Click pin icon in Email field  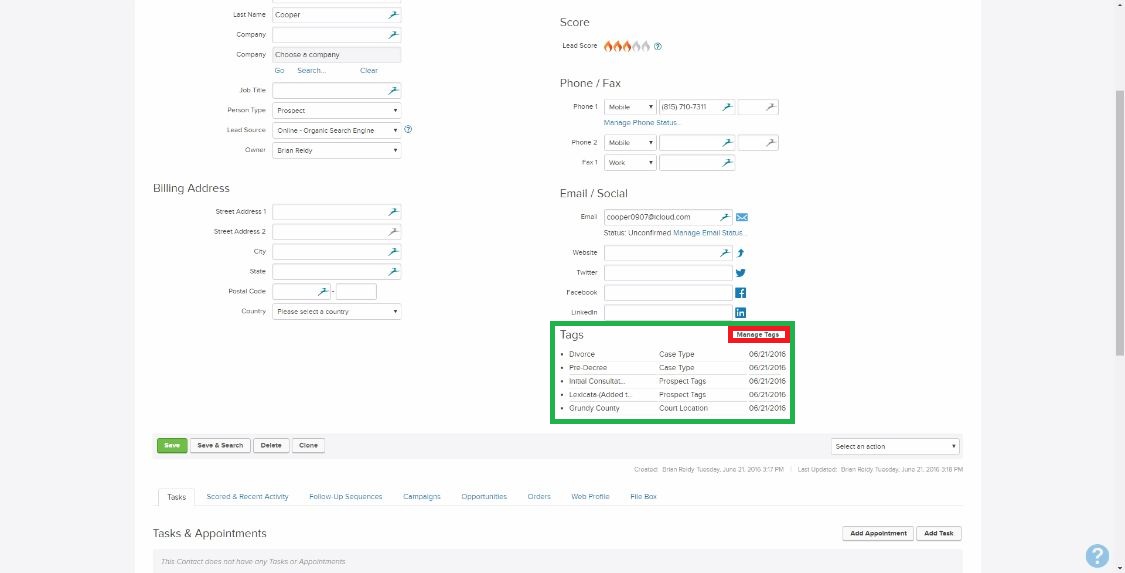[725, 217]
